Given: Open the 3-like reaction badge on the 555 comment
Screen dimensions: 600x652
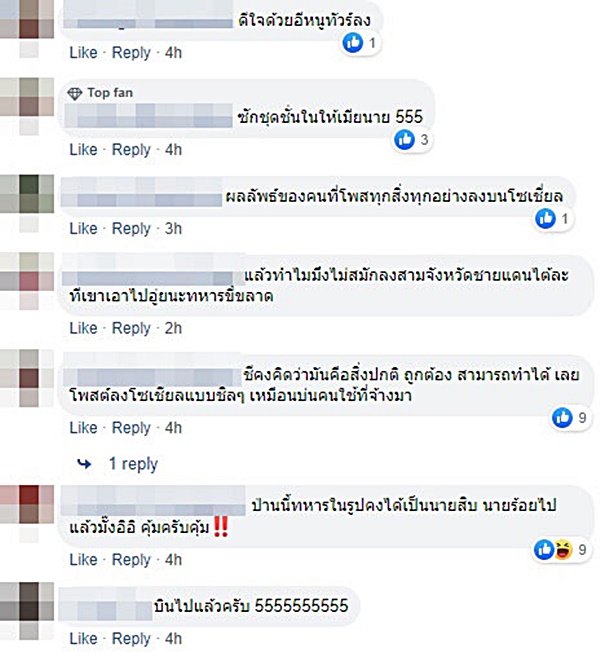Looking at the screenshot, I should click(412, 139).
